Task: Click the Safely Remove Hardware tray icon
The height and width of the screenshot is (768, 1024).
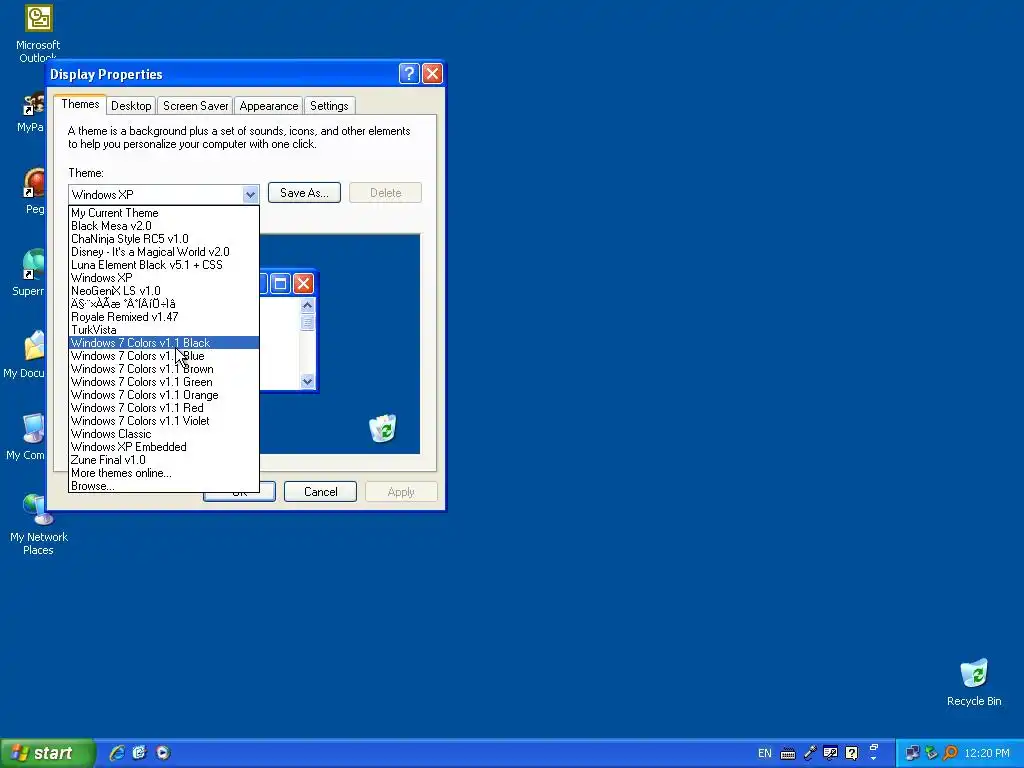Action: 931,753
